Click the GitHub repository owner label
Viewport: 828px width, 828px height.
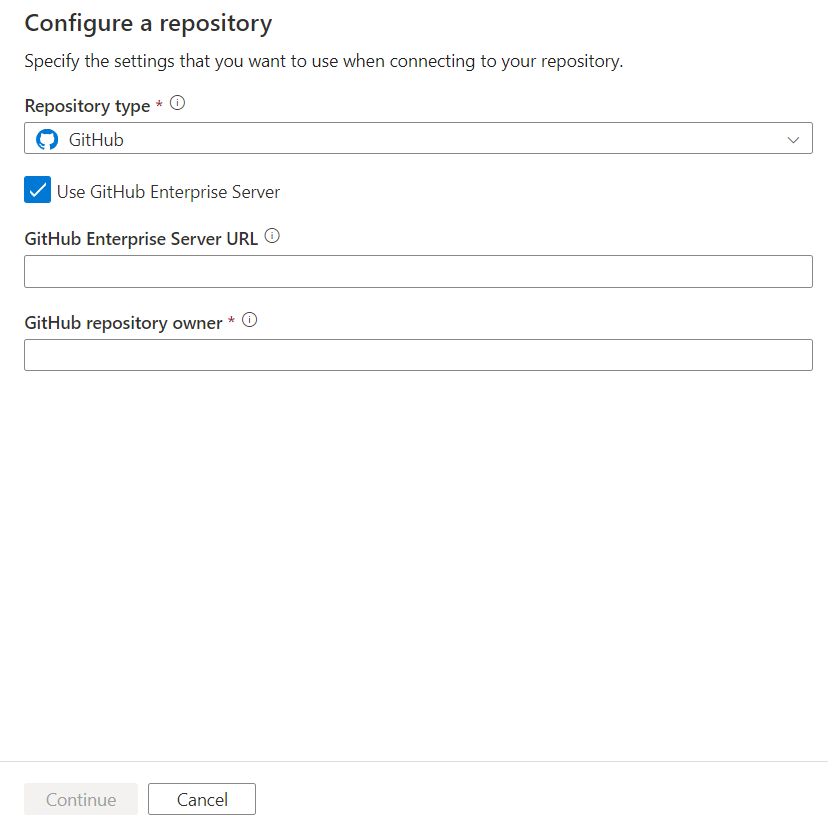pyautogui.click(x=123, y=322)
